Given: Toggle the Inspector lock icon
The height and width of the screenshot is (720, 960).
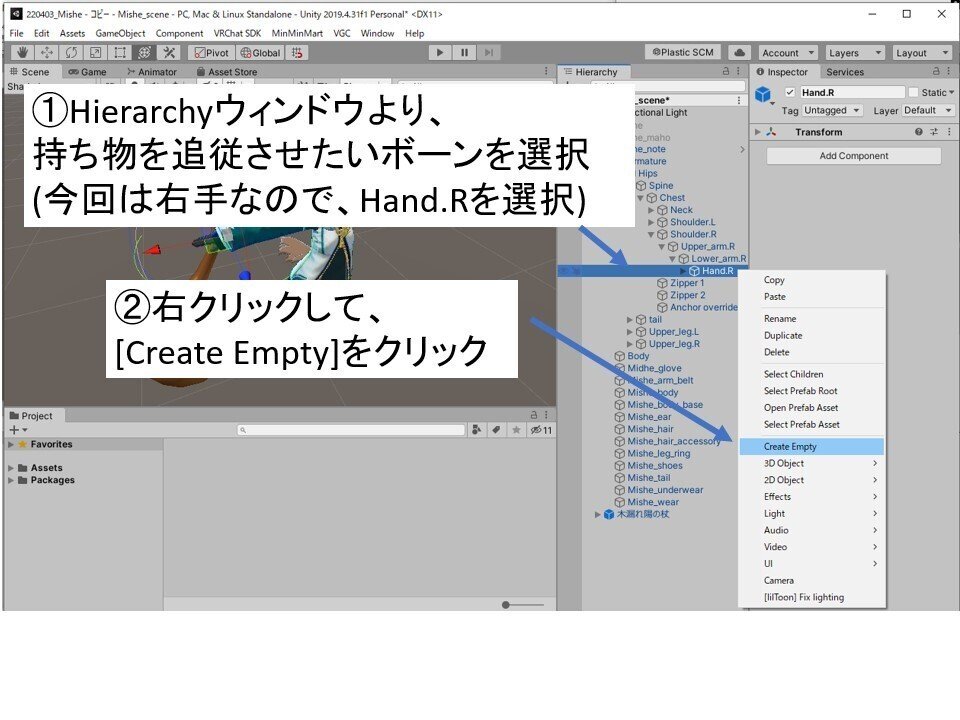Looking at the screenshot, I should [x=936, y=71].
